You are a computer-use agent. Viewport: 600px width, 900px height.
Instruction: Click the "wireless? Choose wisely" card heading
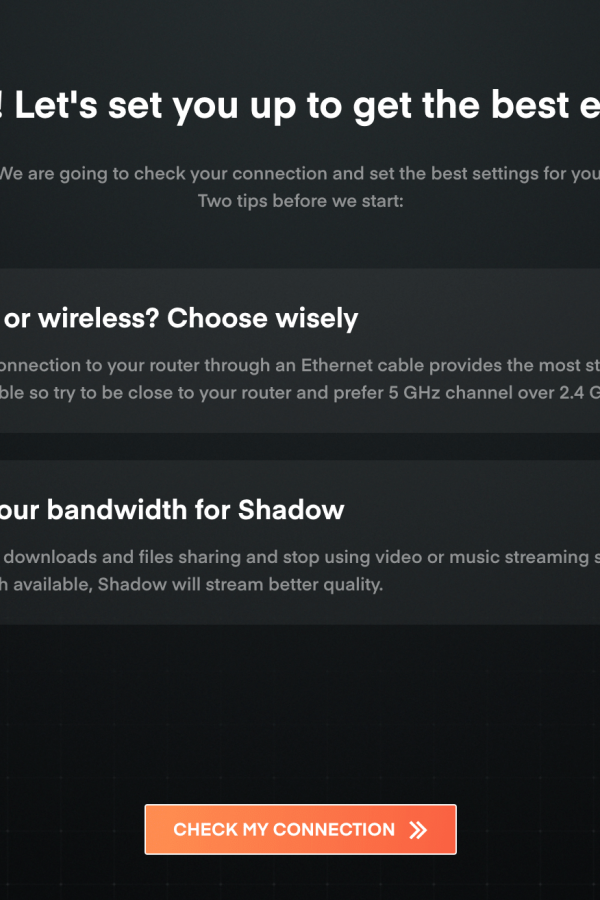coord(181,318)
